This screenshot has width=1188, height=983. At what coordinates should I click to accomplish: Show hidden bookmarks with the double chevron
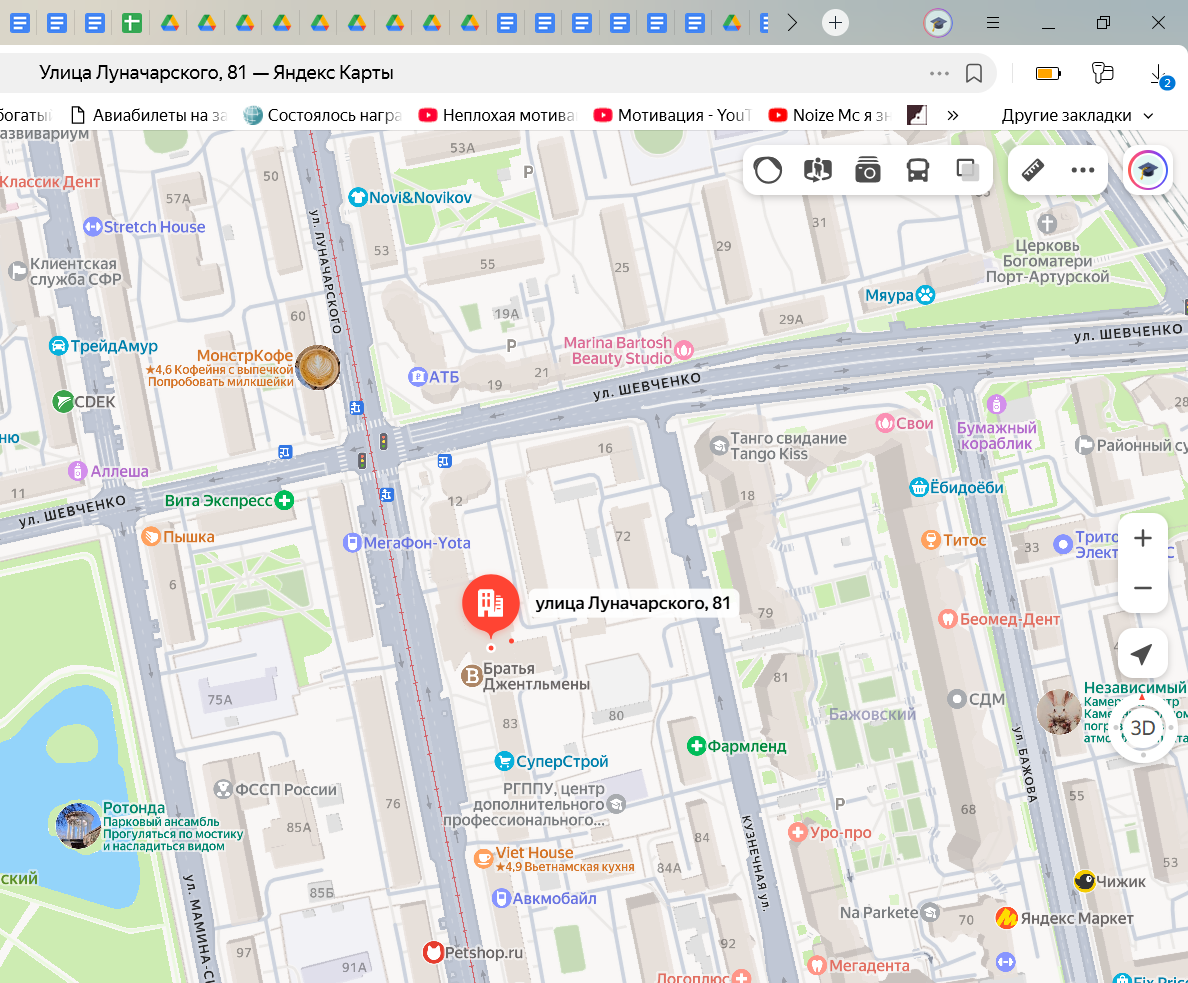click(953, 115)
